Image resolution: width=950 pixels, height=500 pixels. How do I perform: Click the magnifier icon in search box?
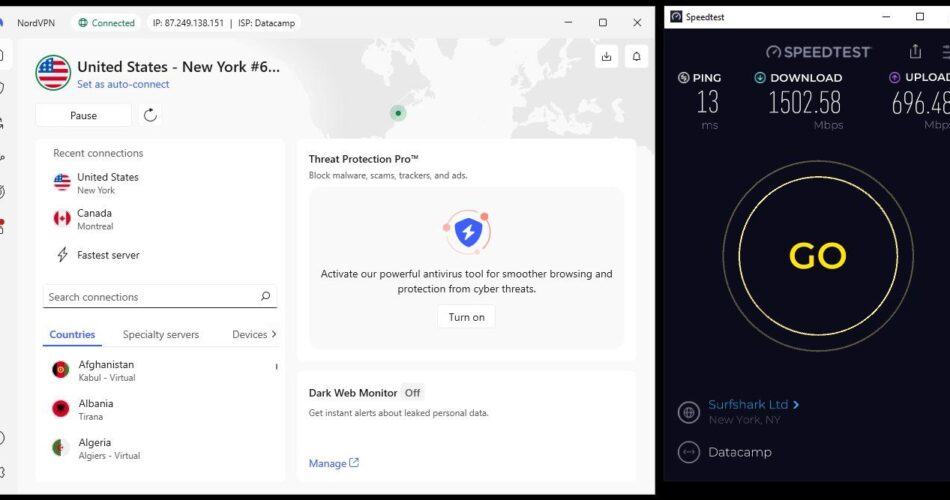pos(265,297)
